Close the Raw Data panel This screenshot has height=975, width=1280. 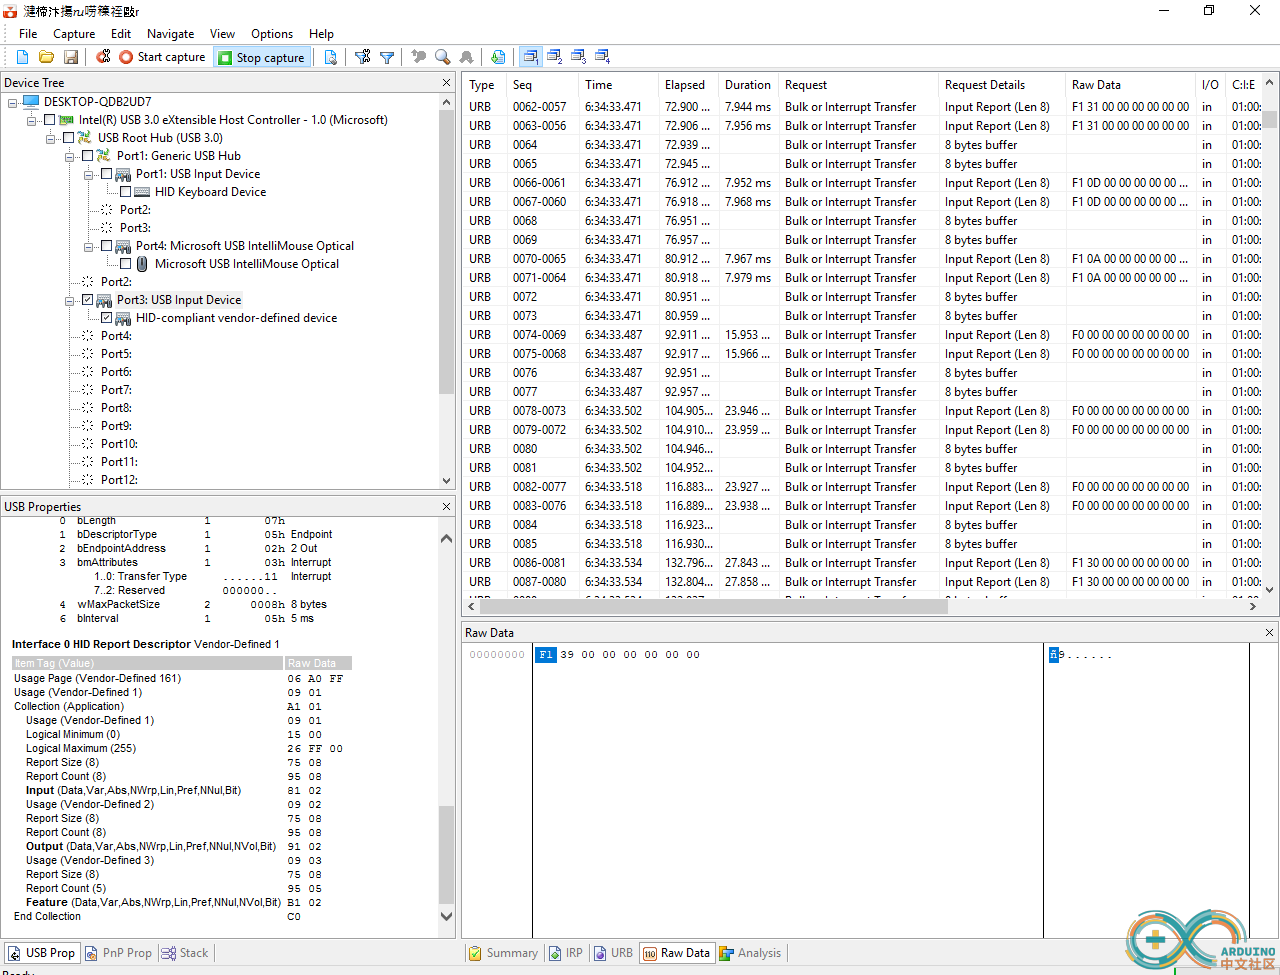click(x=1269, y=633)
